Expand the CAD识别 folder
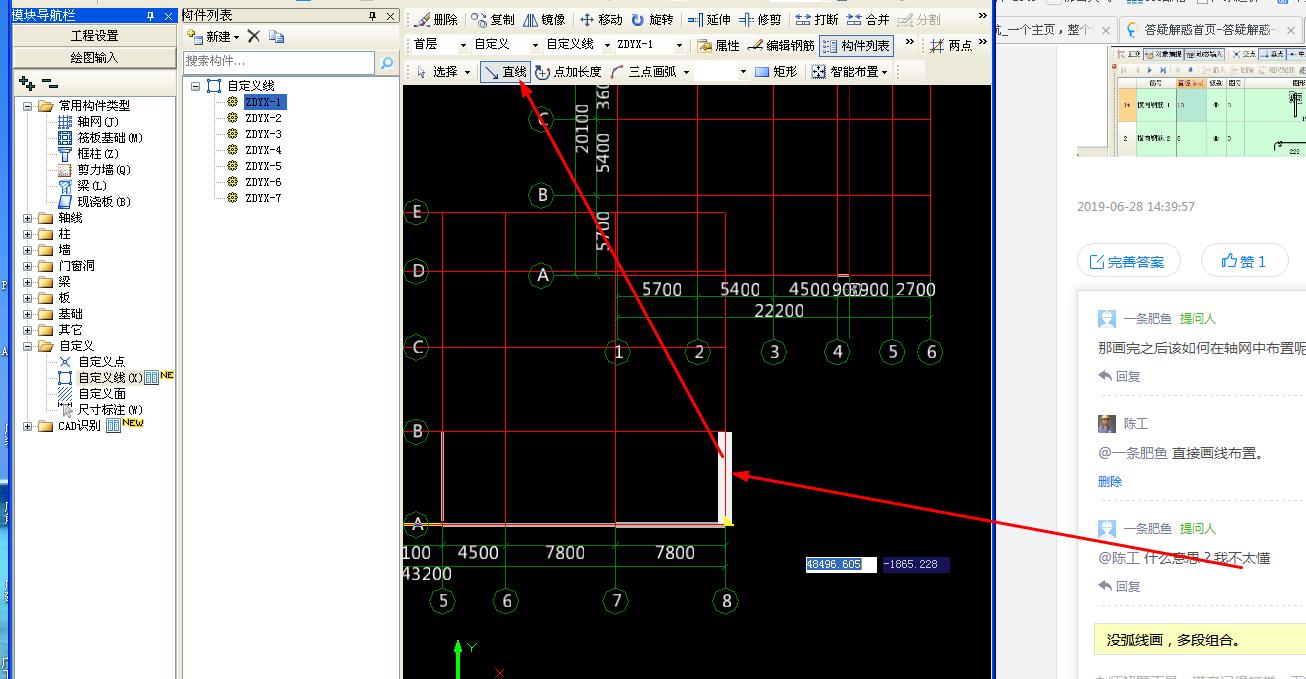This screenshot has width=1306, height=679. pyautogui.click(x=29, y=426)
